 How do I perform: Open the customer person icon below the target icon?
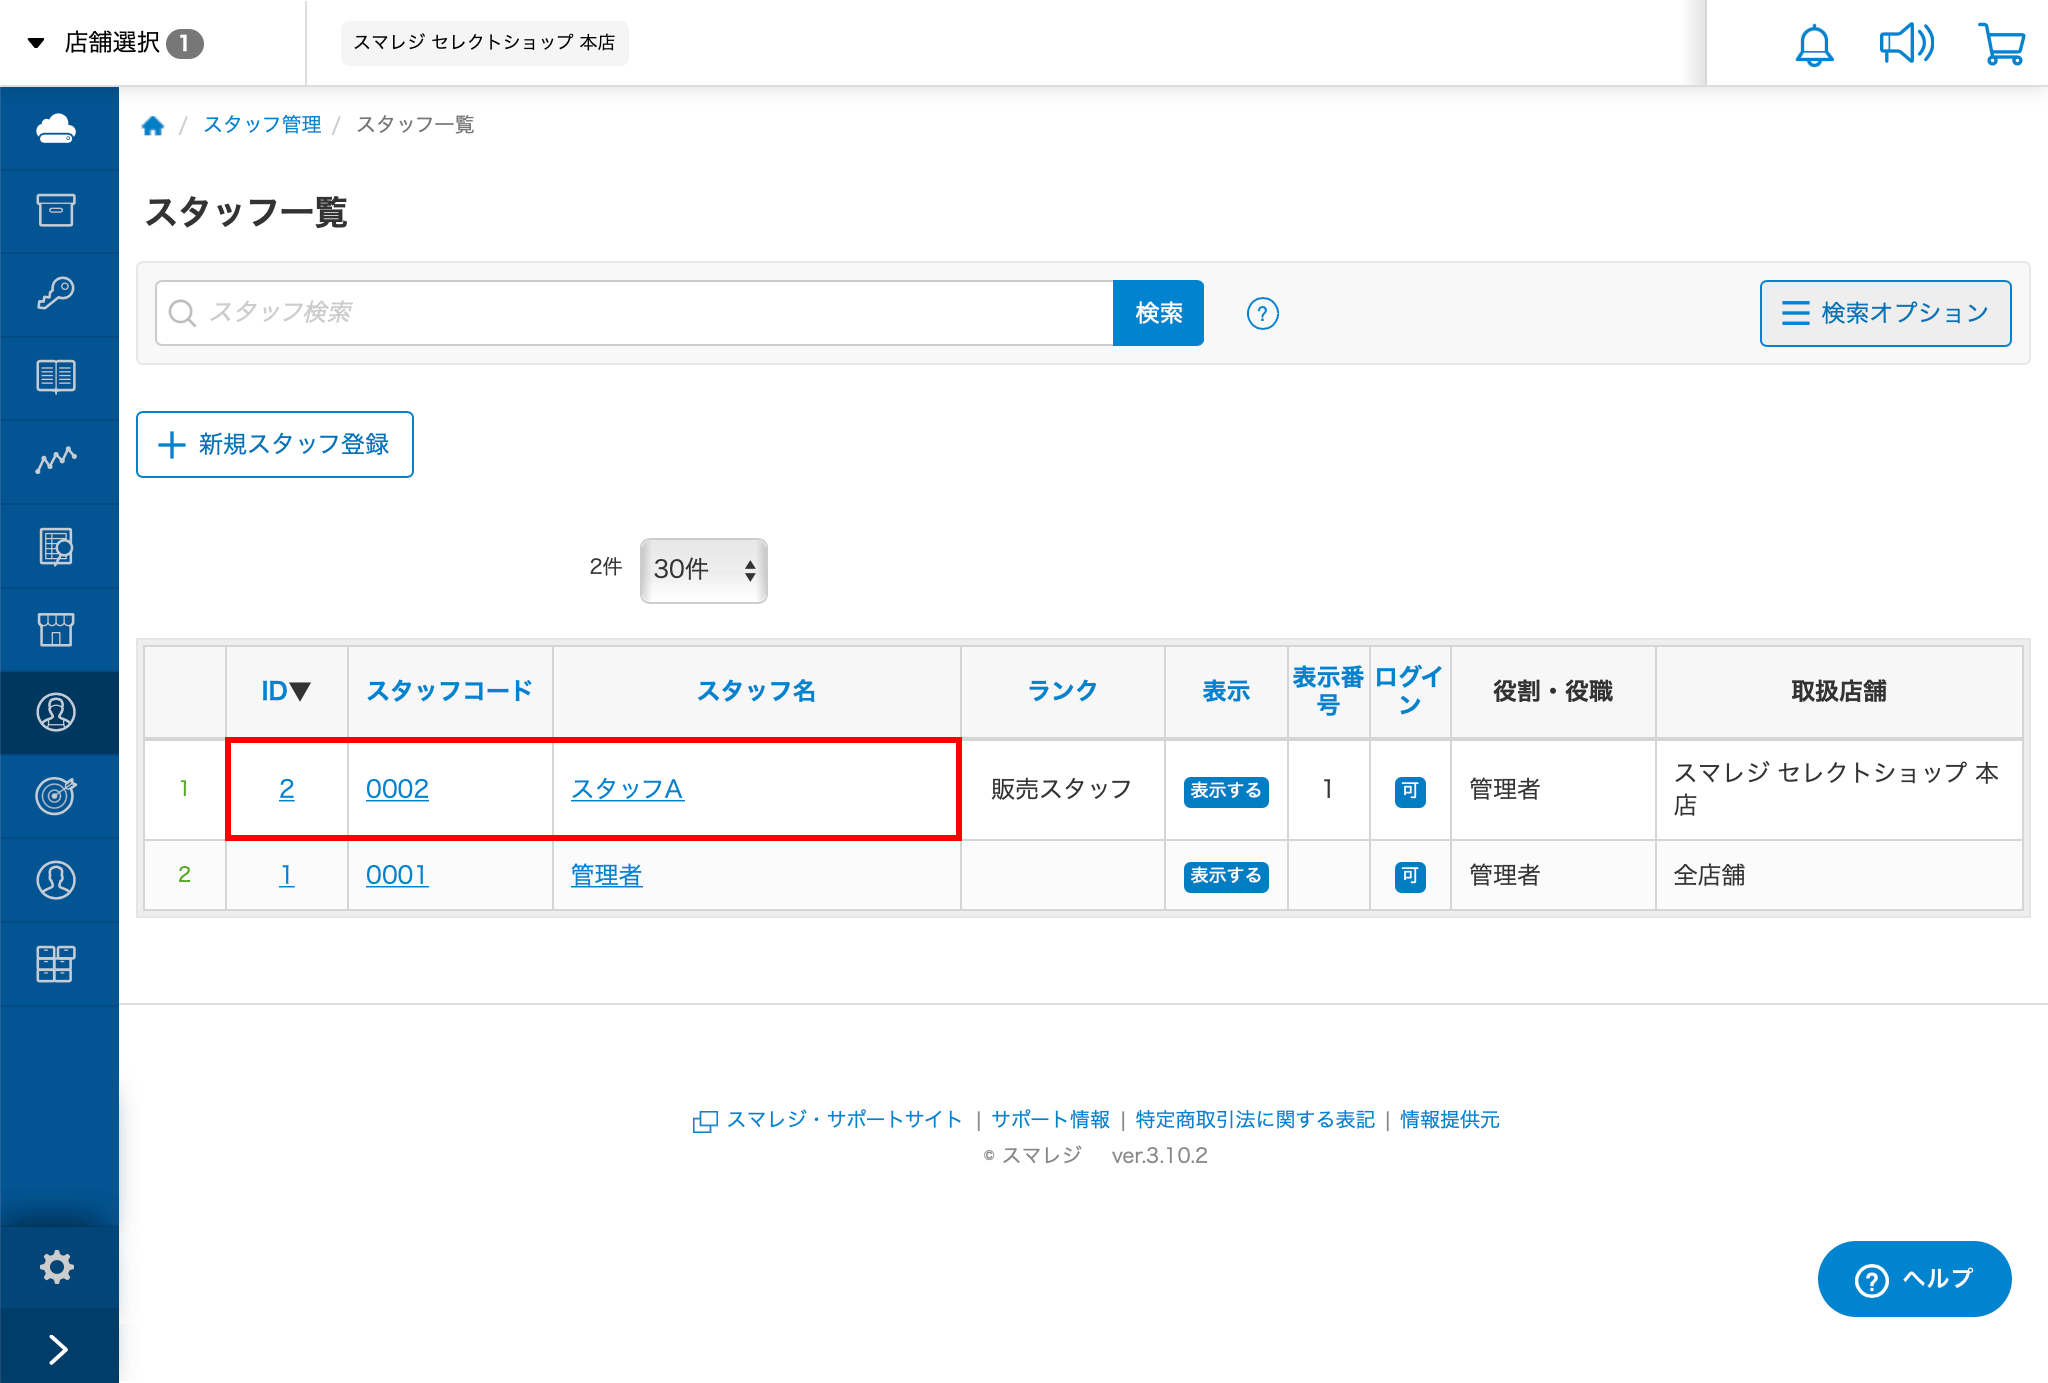tap(56, 880)
